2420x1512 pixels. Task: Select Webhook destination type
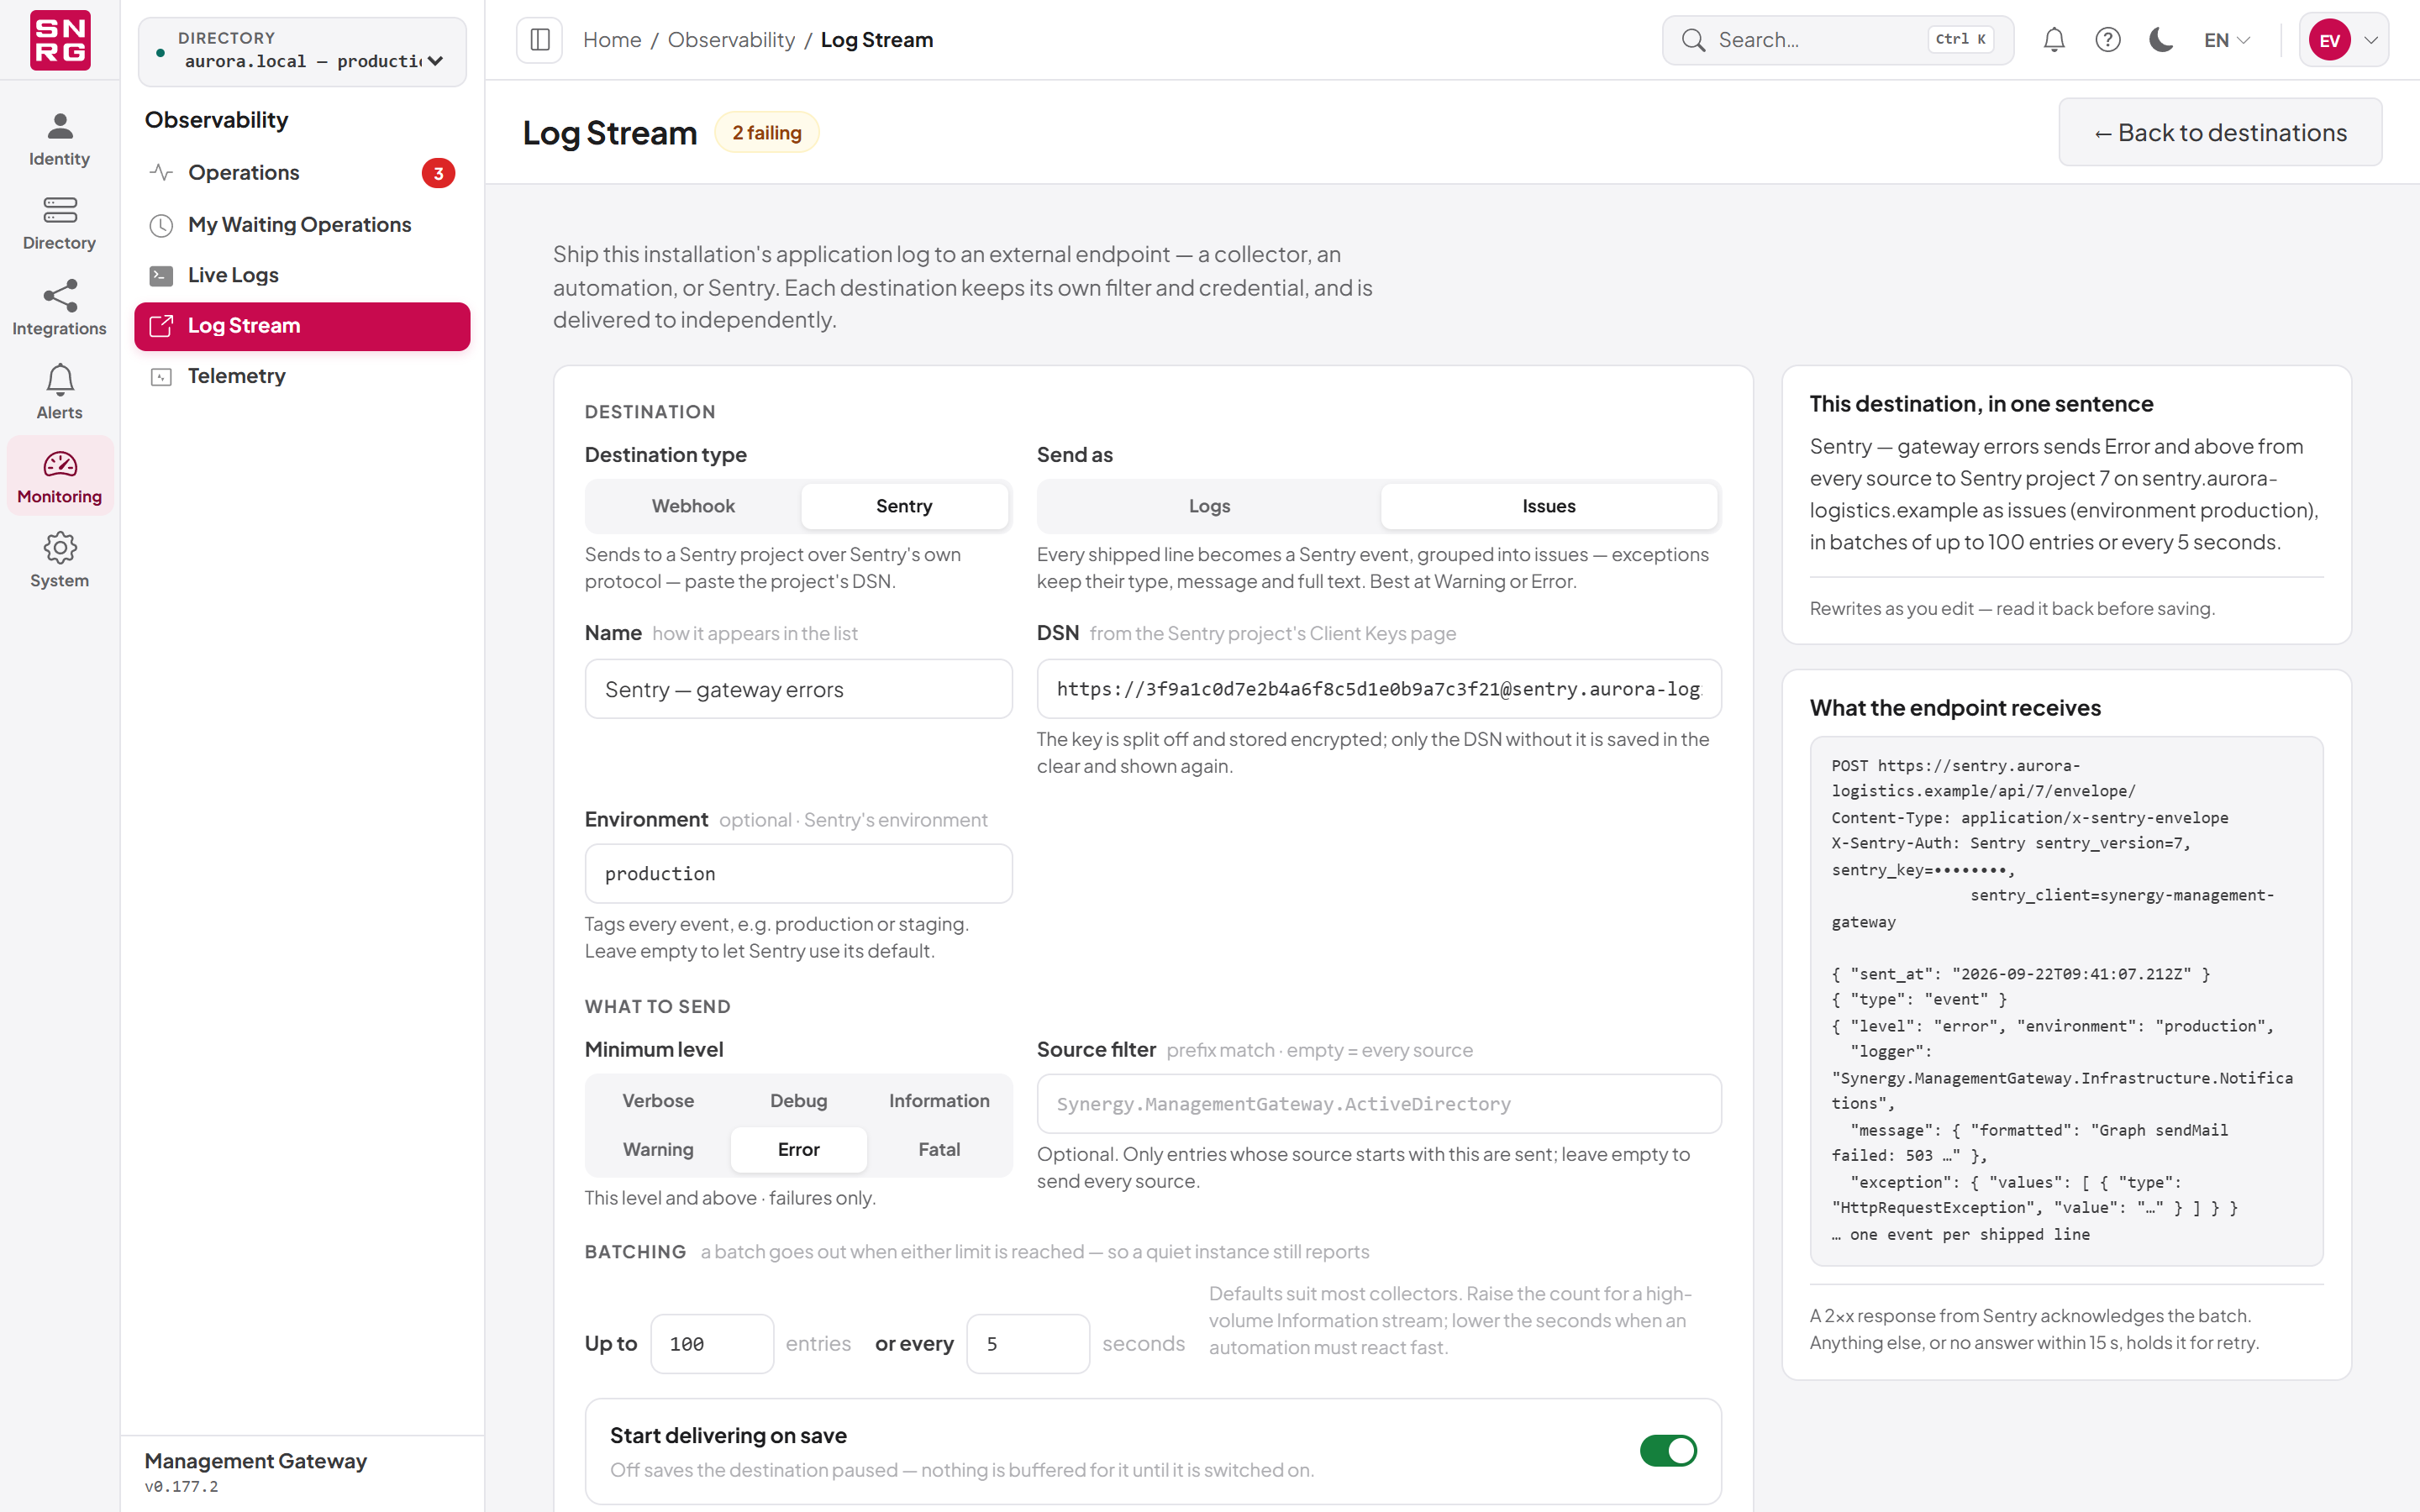pyautogui.click(x=693, y=506)
